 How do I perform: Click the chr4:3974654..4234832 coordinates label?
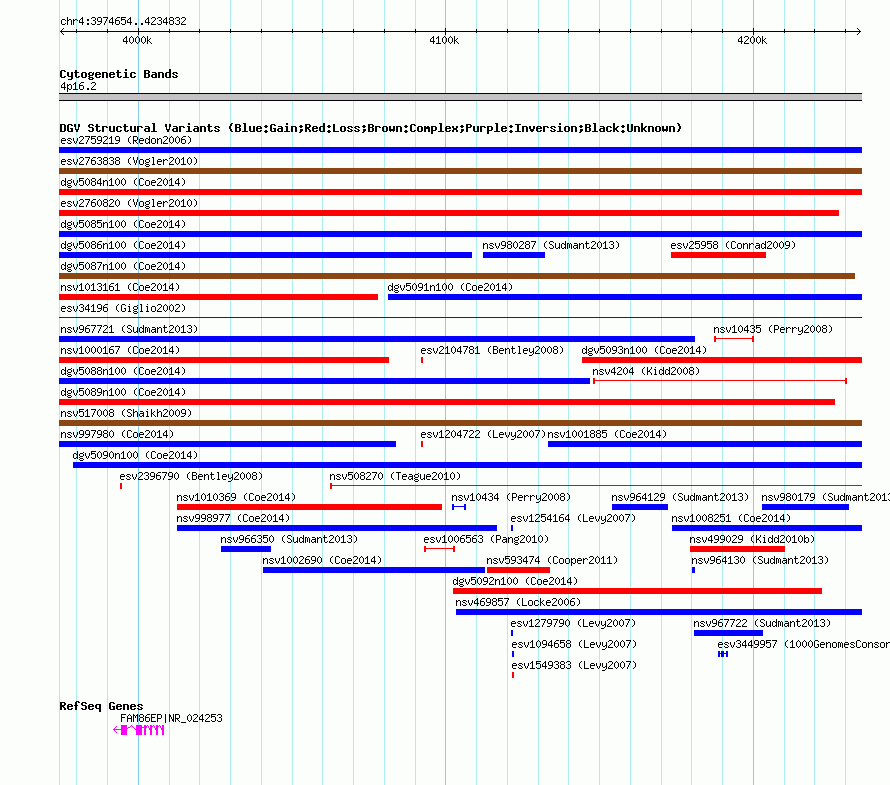123,22
